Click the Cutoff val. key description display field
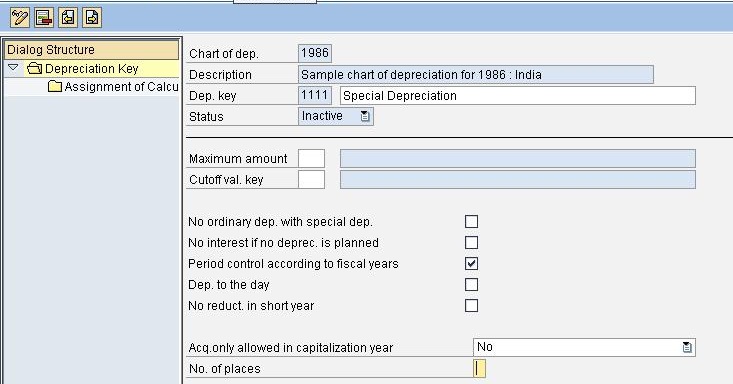The width and height of the screenshot is (733, 384). 517,180
